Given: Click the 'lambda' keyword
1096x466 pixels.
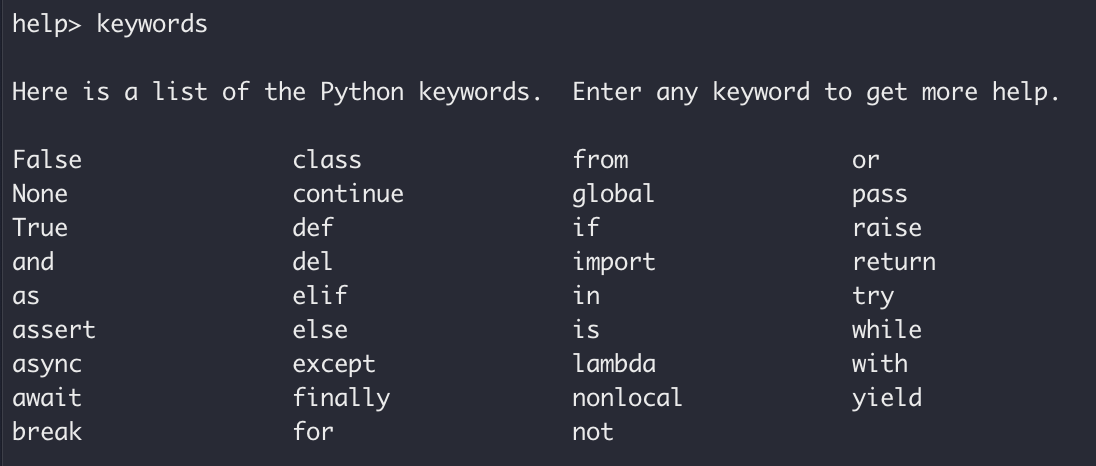Looking at the screenshot, I should click(614, 364).
